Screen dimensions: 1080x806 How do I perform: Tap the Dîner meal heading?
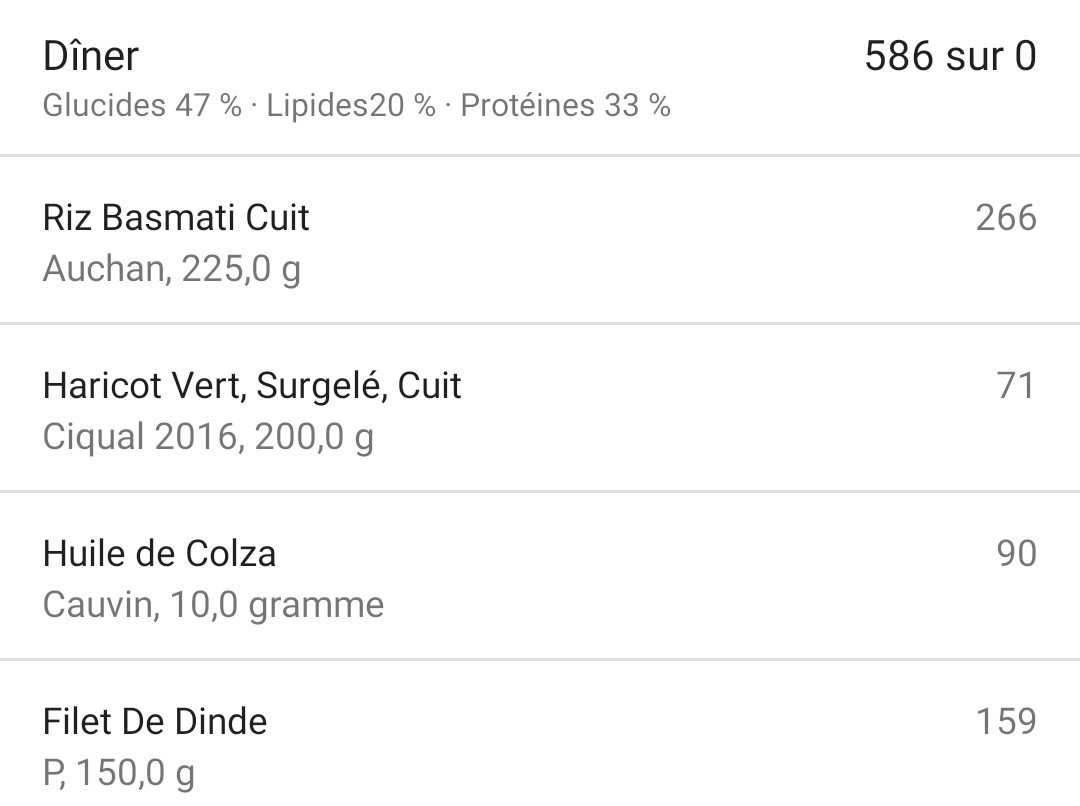tap(91, 56)
